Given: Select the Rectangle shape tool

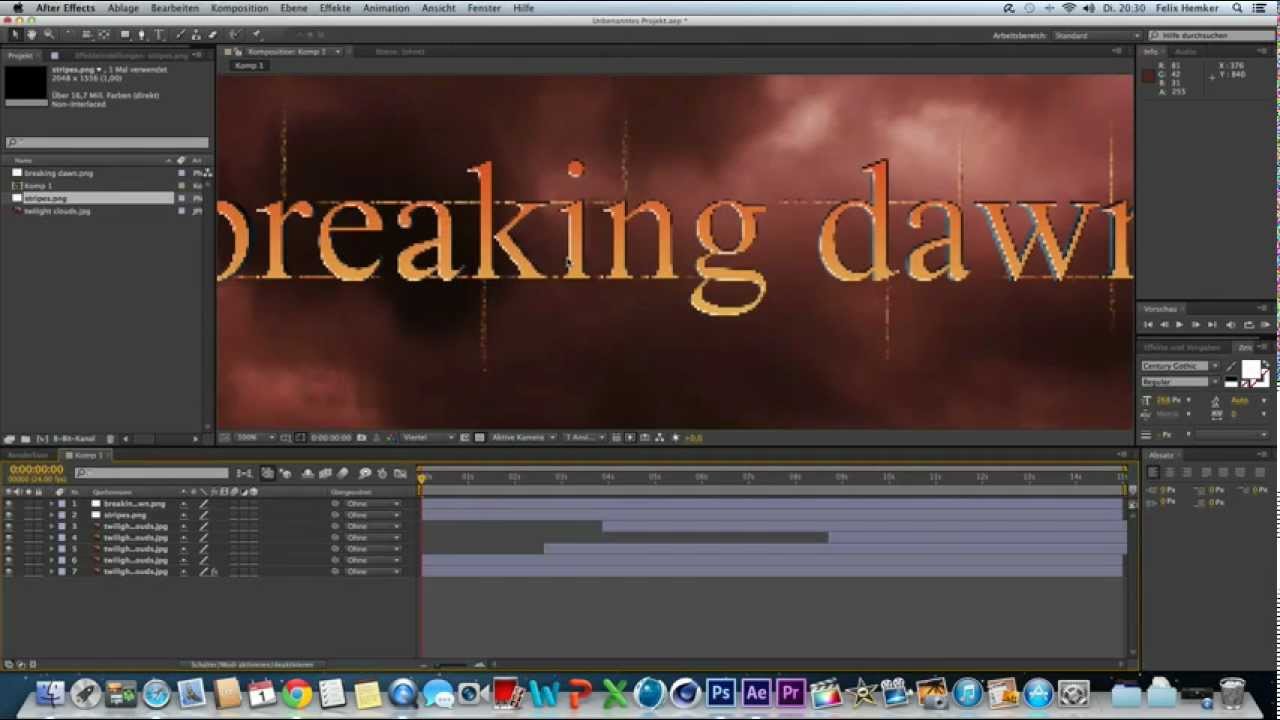Looking at the screenshot, I should (x=125, y=34).
